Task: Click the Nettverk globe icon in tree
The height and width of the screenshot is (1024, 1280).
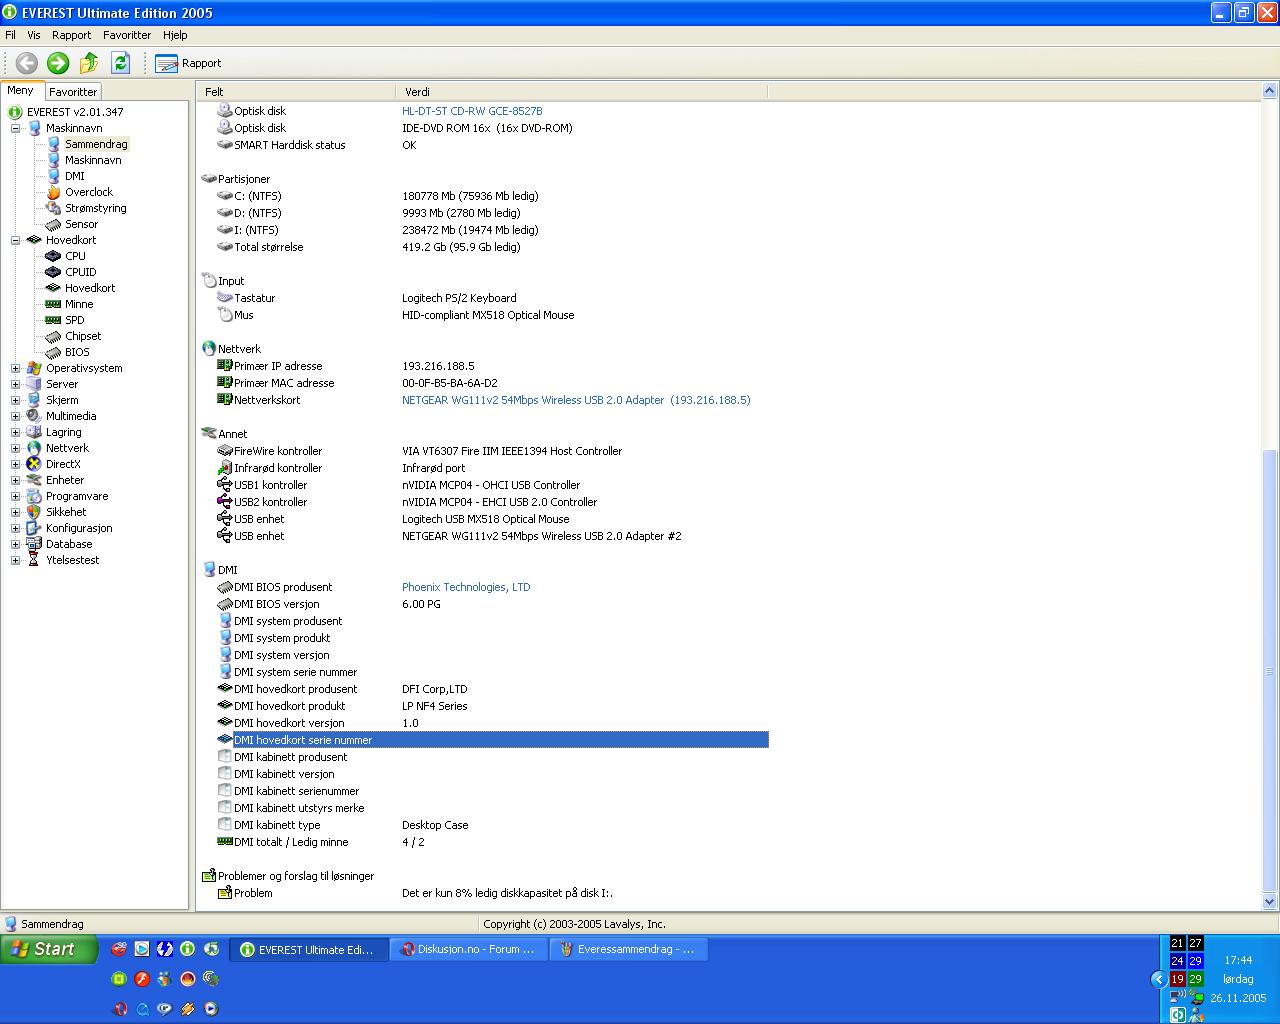Action: (34, 448)
